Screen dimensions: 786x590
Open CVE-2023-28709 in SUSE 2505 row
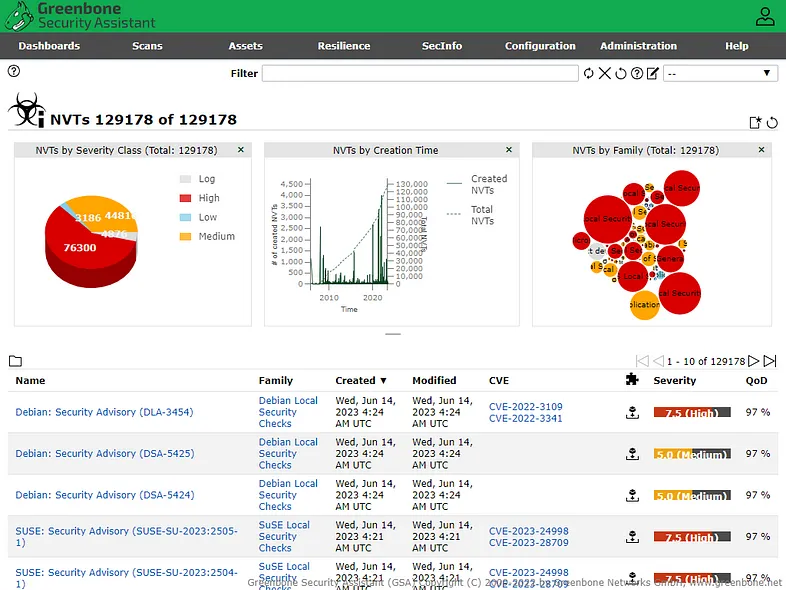(529, 542)
